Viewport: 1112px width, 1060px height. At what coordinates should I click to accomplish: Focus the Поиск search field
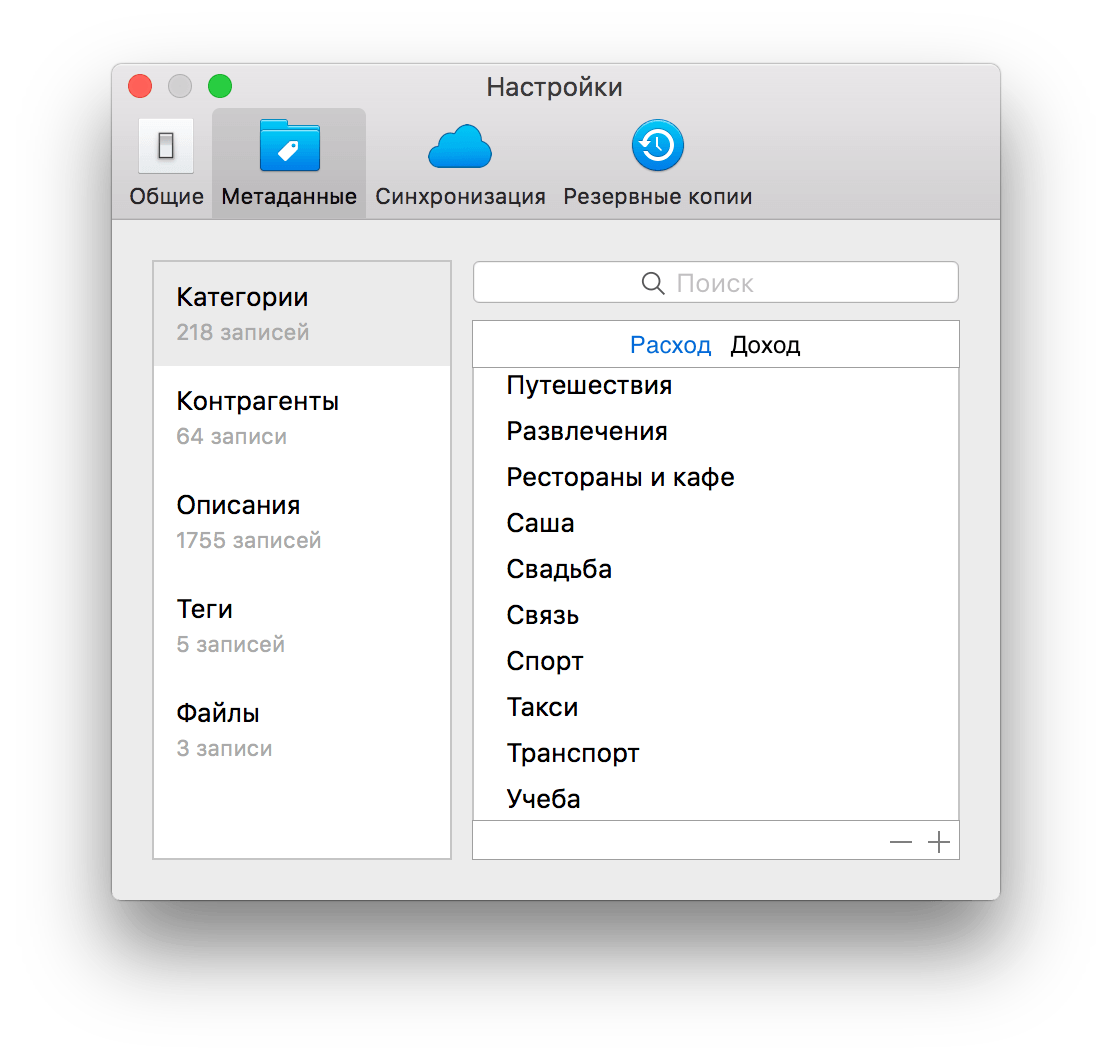716,282
